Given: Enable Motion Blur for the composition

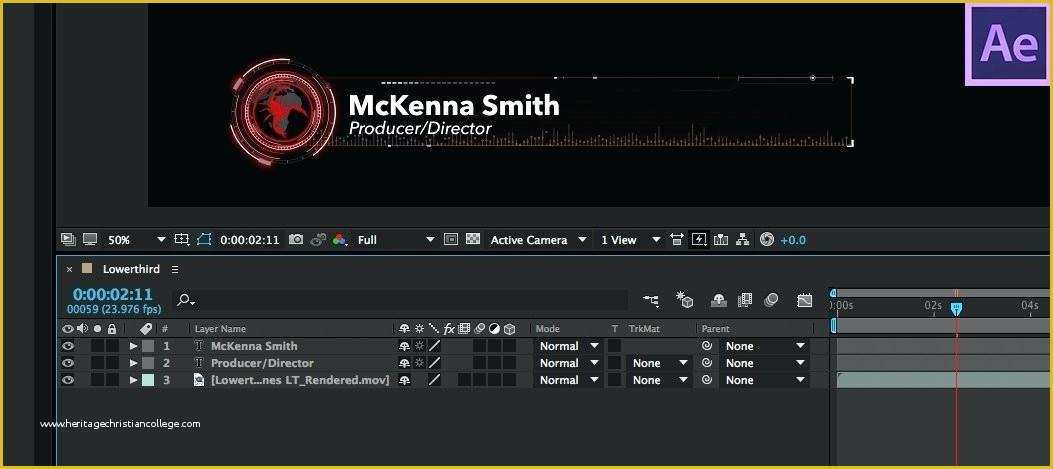Looking at the screenshot, I should point(771,300).
